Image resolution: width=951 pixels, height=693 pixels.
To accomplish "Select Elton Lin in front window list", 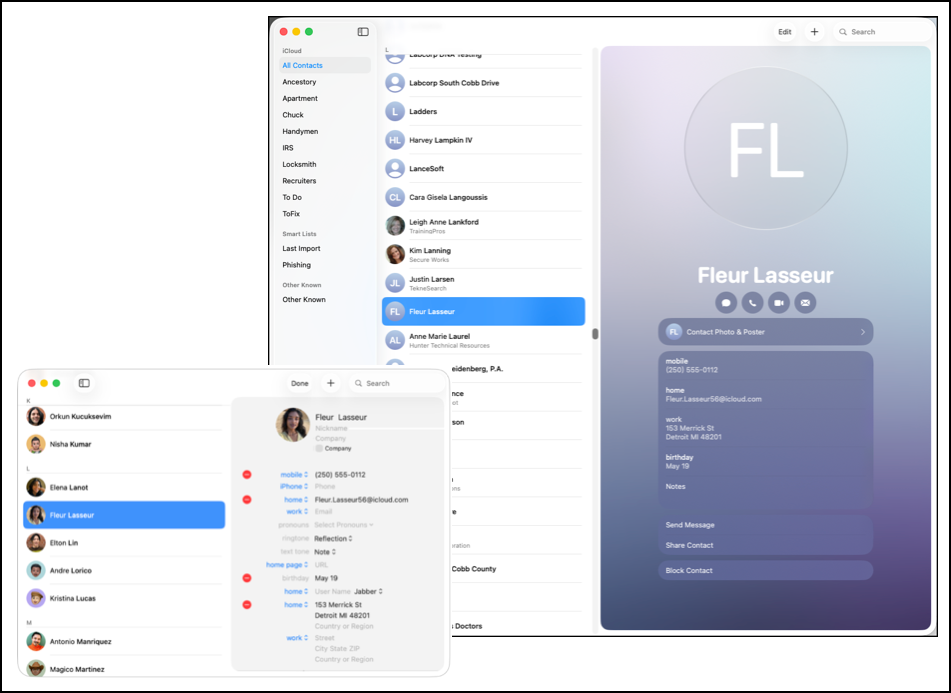I will click(x=124, y=543).
